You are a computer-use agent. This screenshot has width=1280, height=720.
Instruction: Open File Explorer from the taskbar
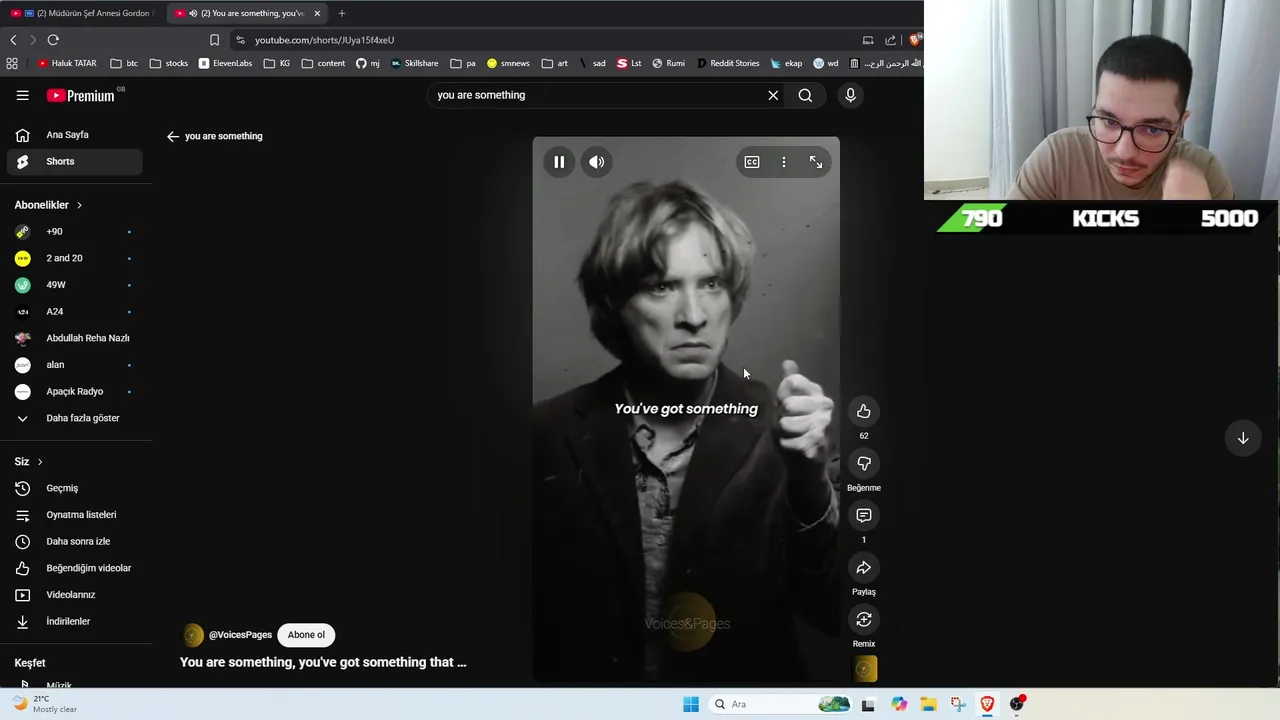928,704
